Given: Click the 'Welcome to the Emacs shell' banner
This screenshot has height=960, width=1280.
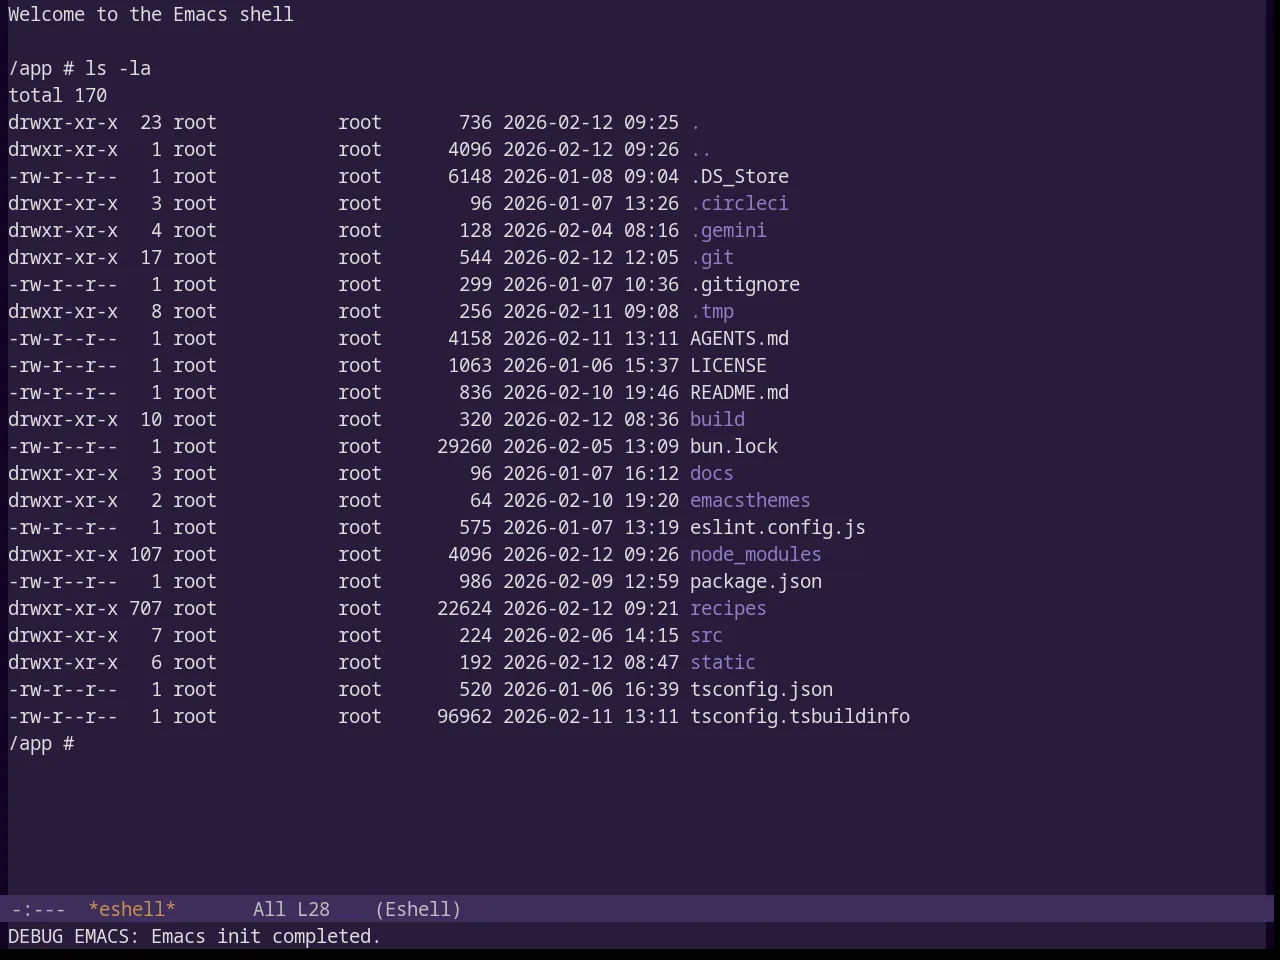Looking at the screenshot, I should click(x=151, y=14).
